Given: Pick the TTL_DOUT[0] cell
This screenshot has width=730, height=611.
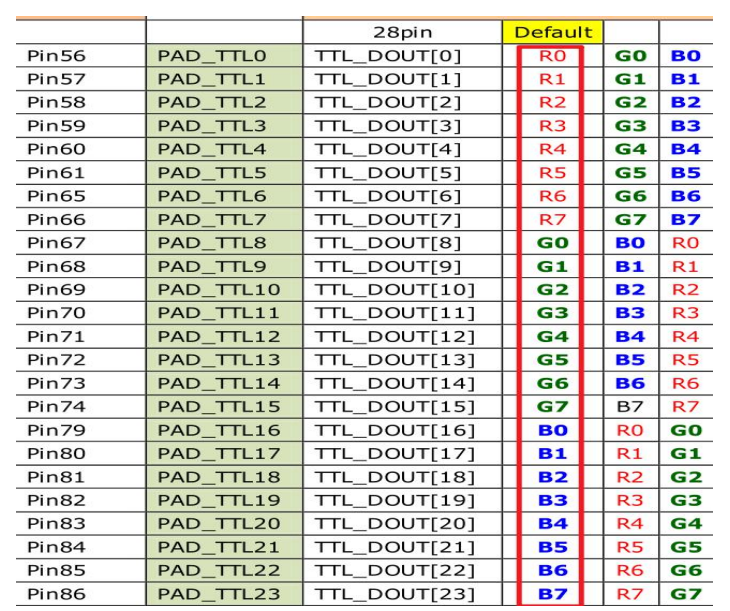Looking at the screenshot, I should pos(402,56).
